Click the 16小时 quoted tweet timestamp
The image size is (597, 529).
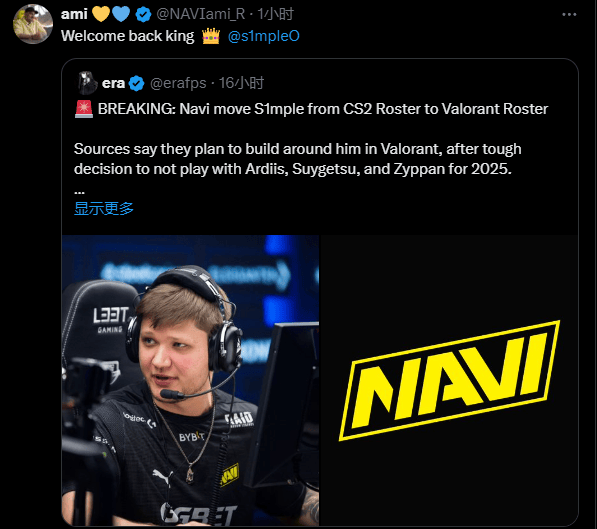tap(241, 83)
